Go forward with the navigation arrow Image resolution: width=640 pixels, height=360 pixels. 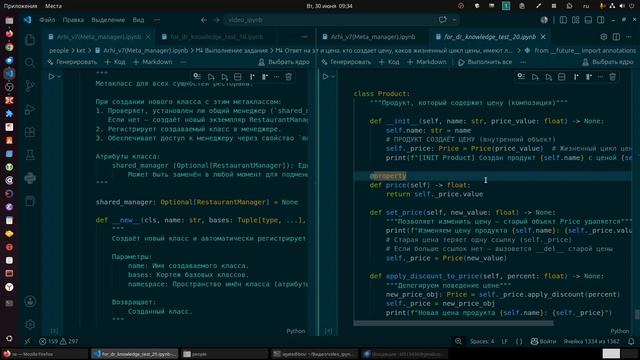click(x=216, y=20)
